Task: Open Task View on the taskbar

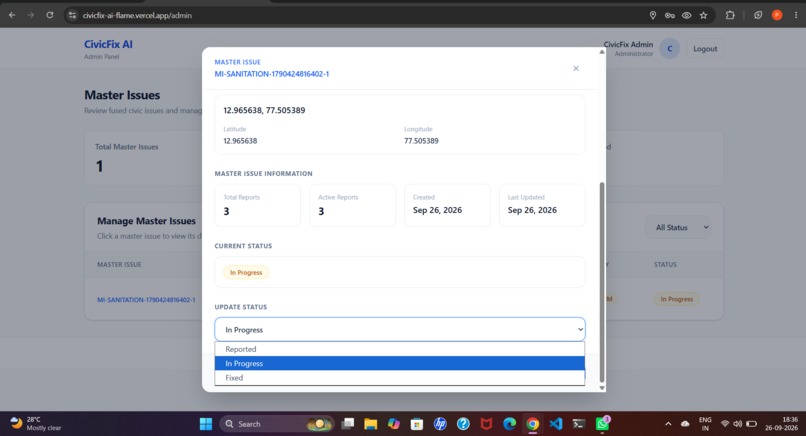Action: pos(348,424)
